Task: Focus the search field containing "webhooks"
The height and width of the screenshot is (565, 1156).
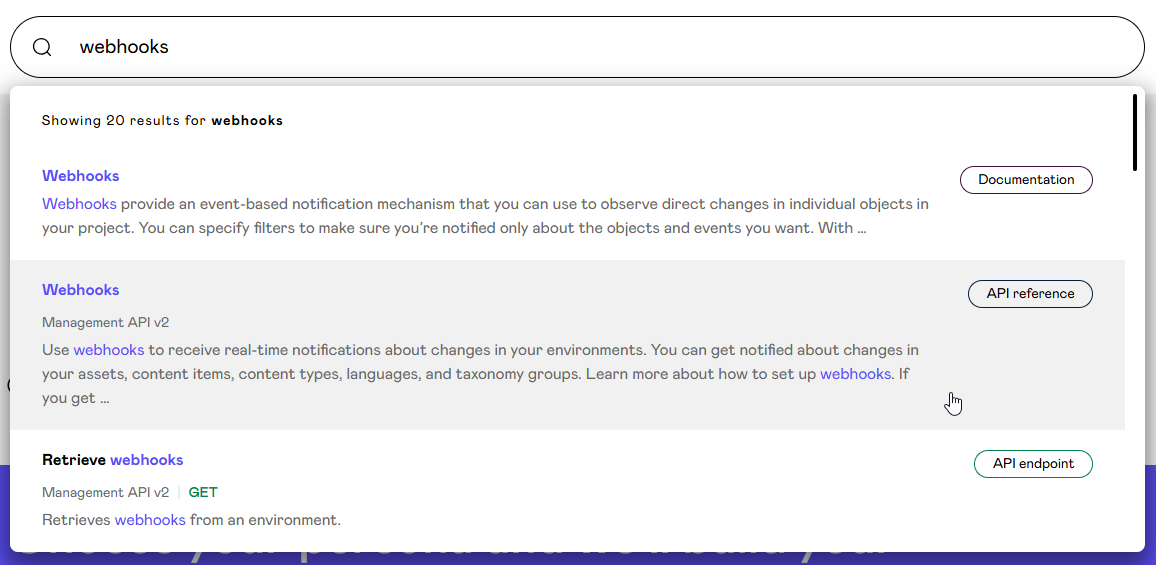Action: 600,47
